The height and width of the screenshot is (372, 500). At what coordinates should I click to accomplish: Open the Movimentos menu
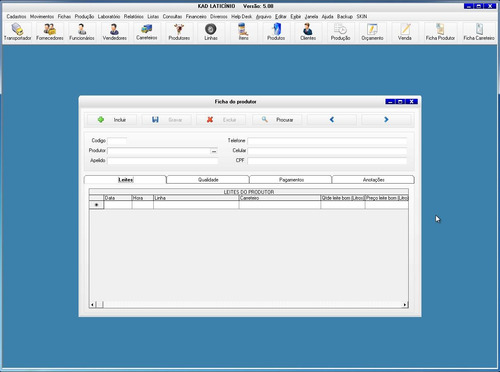(42, 16)
